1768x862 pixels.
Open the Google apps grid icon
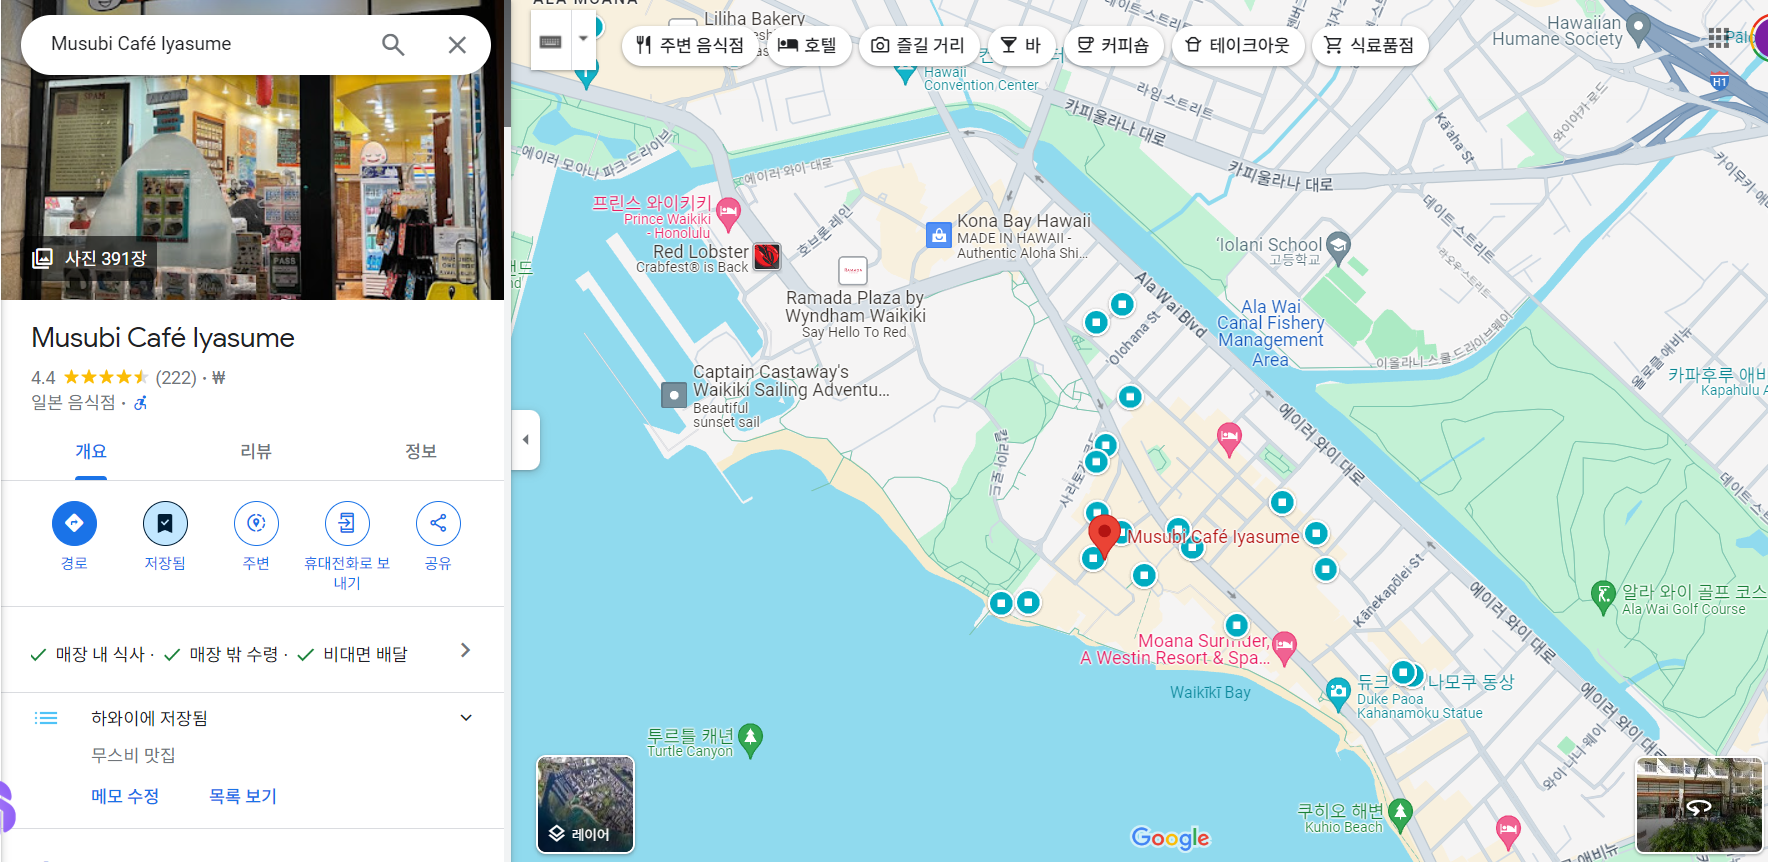point(1718,38)
